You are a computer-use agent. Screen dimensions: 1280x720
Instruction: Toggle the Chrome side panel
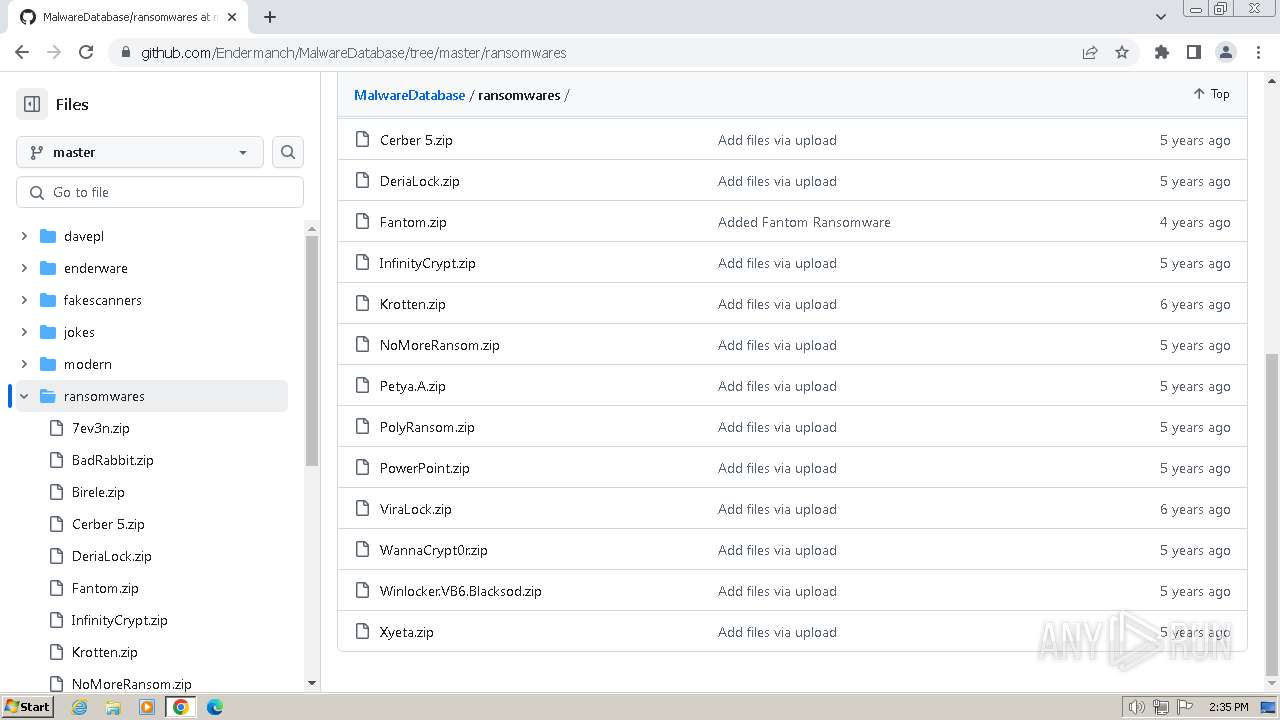click(x=1193, y=52)
